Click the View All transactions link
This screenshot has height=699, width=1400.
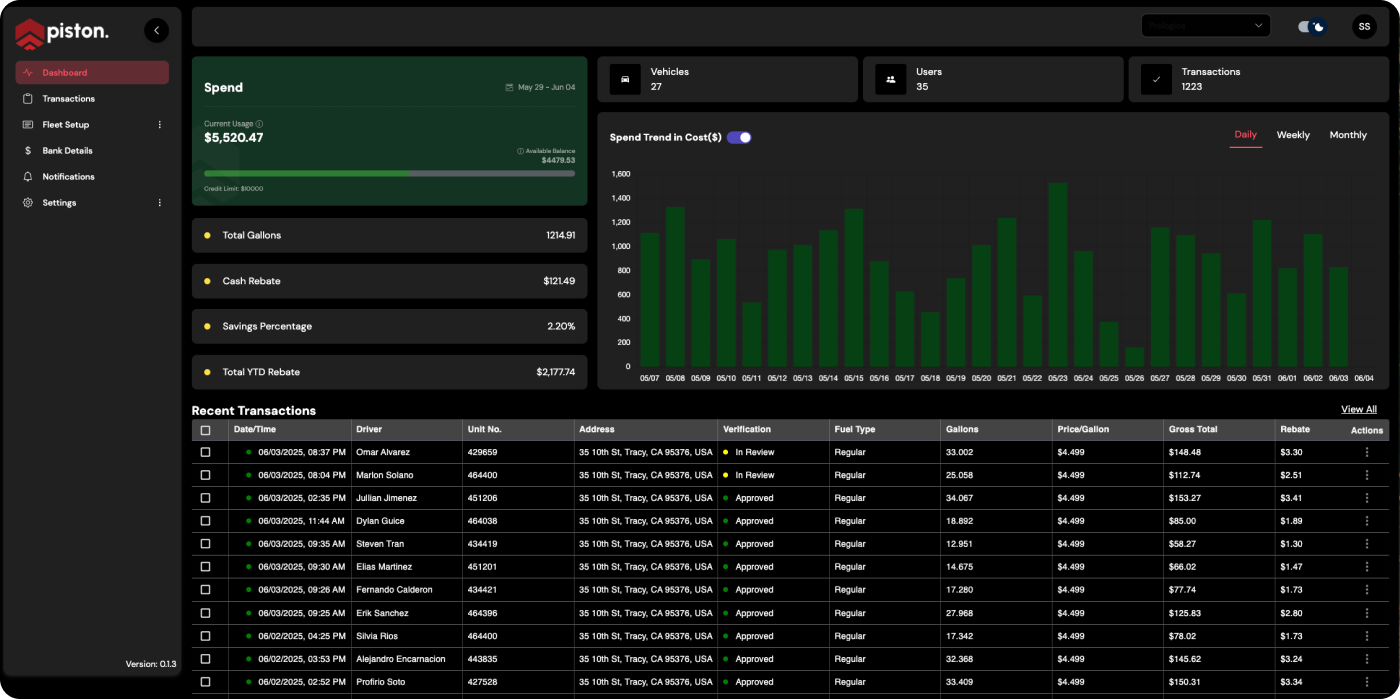1358,409
